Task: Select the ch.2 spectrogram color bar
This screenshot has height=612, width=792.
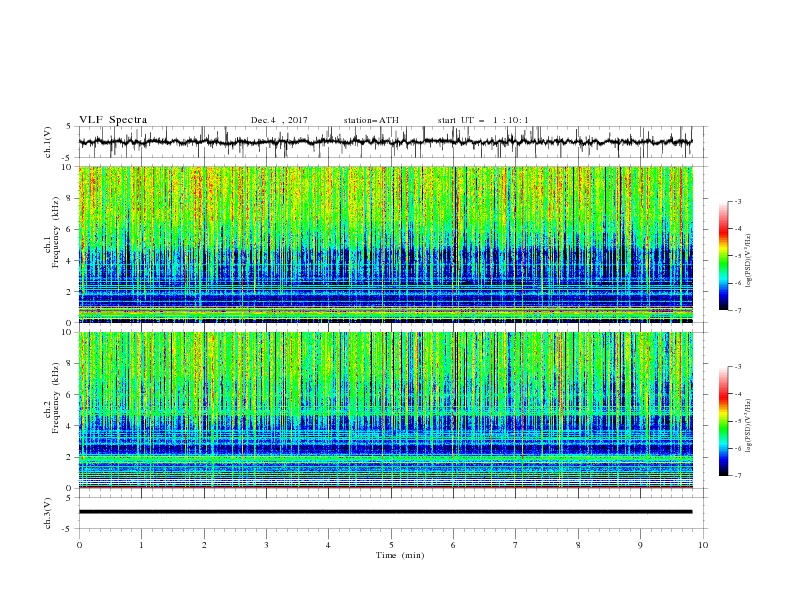Action: click(723, 421)
